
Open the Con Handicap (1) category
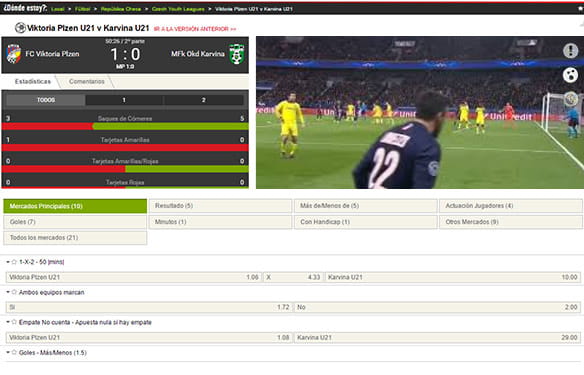tap(365, 222)
